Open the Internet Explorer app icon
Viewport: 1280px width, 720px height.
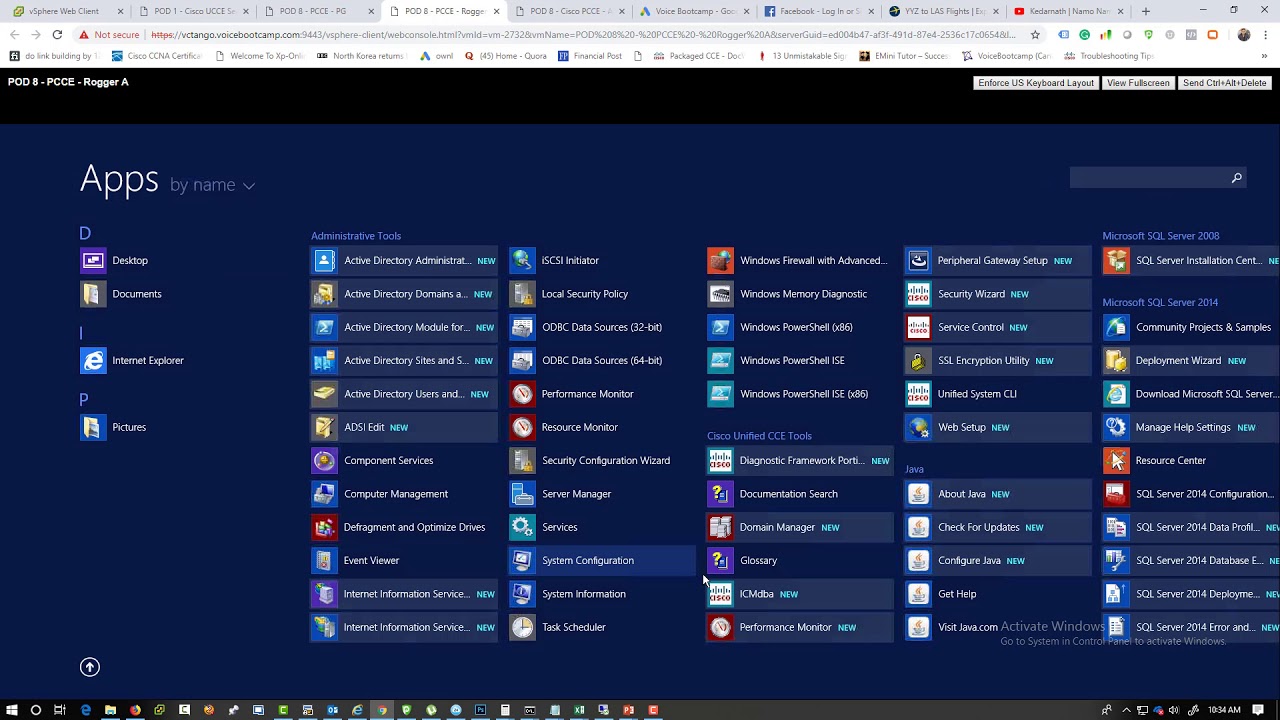93,361
